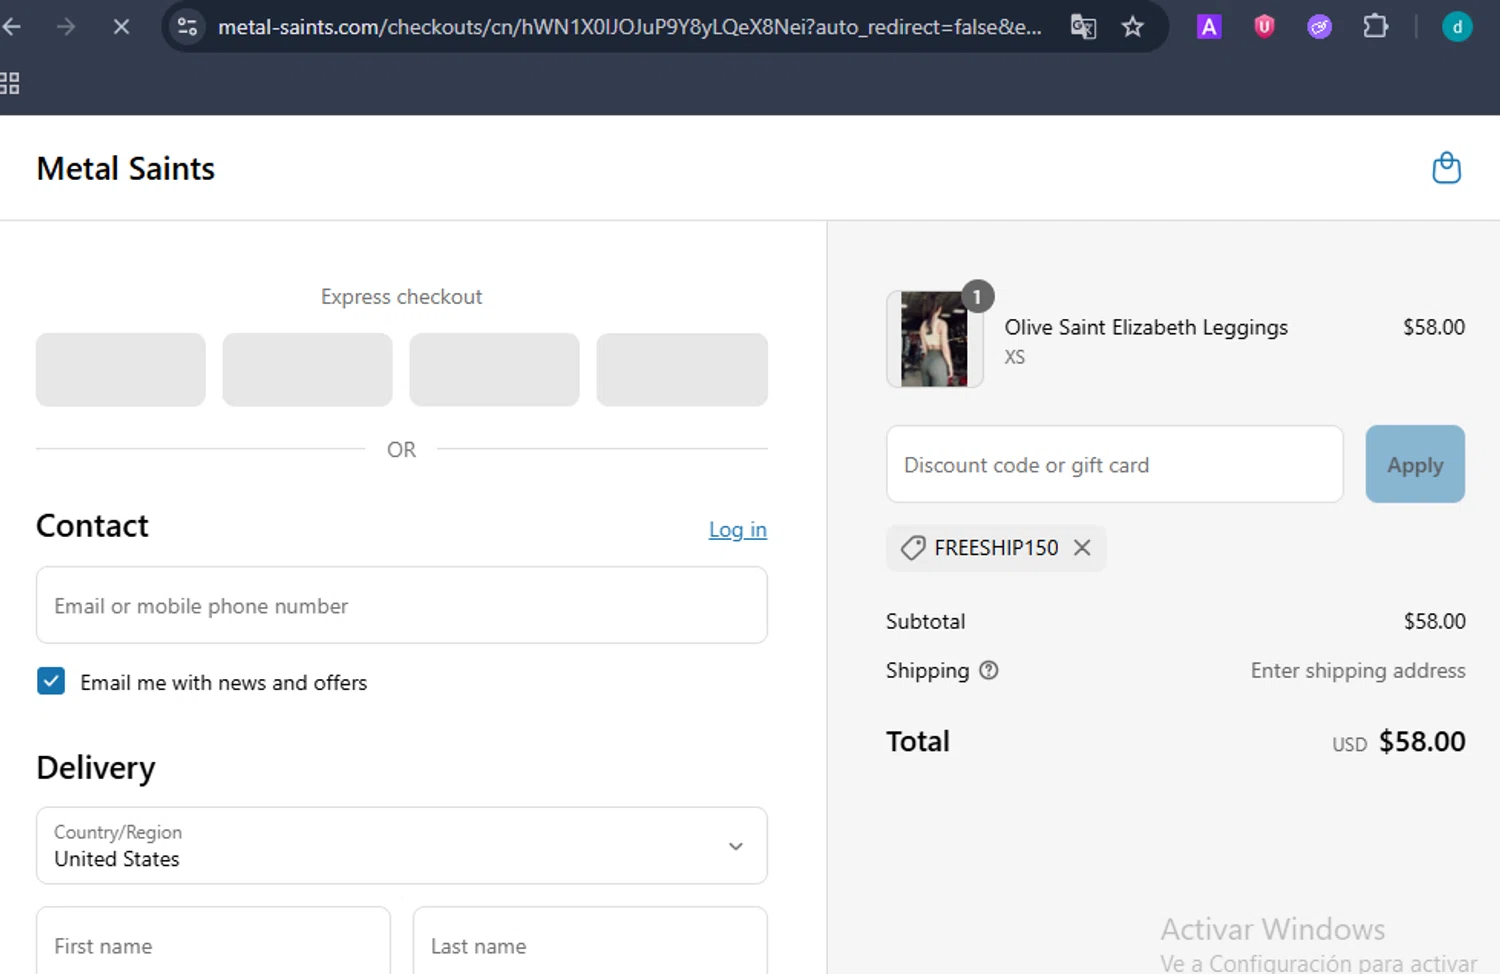Select the third express checkout button
1500x974 pixels.
(494, 370)
